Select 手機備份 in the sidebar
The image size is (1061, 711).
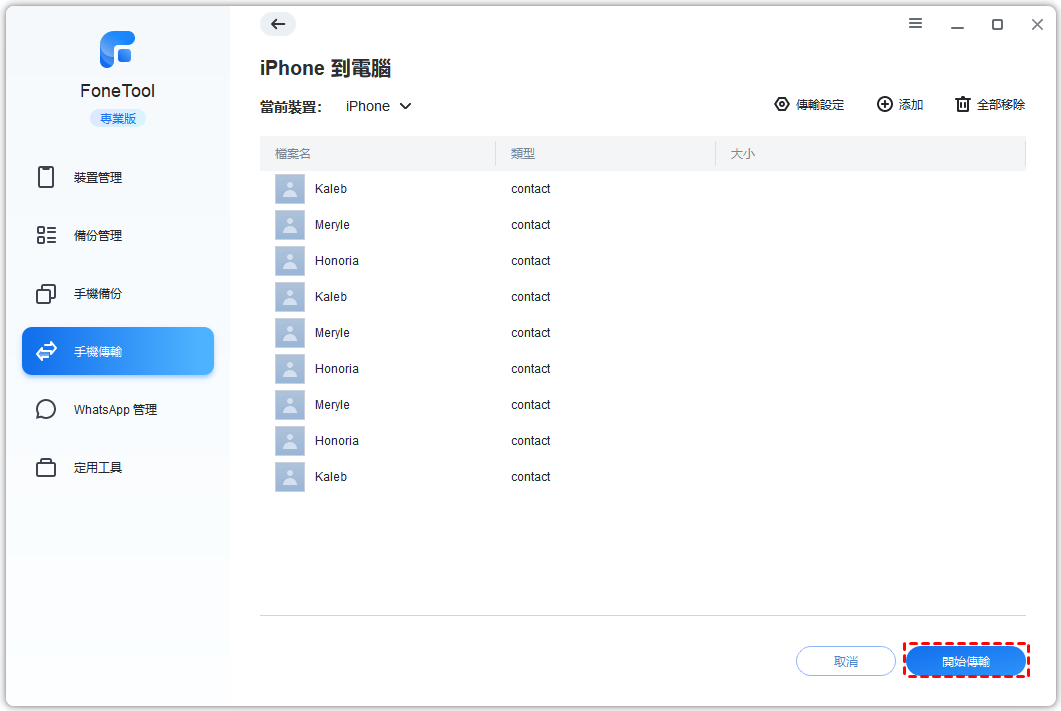tap(97, 293)
